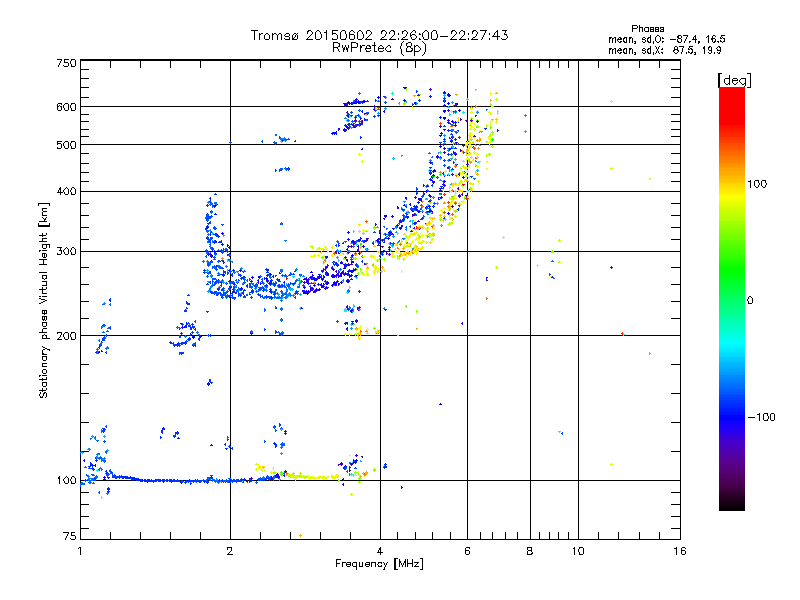Click the x-axis tick label '8'

(x=530, y=551)
